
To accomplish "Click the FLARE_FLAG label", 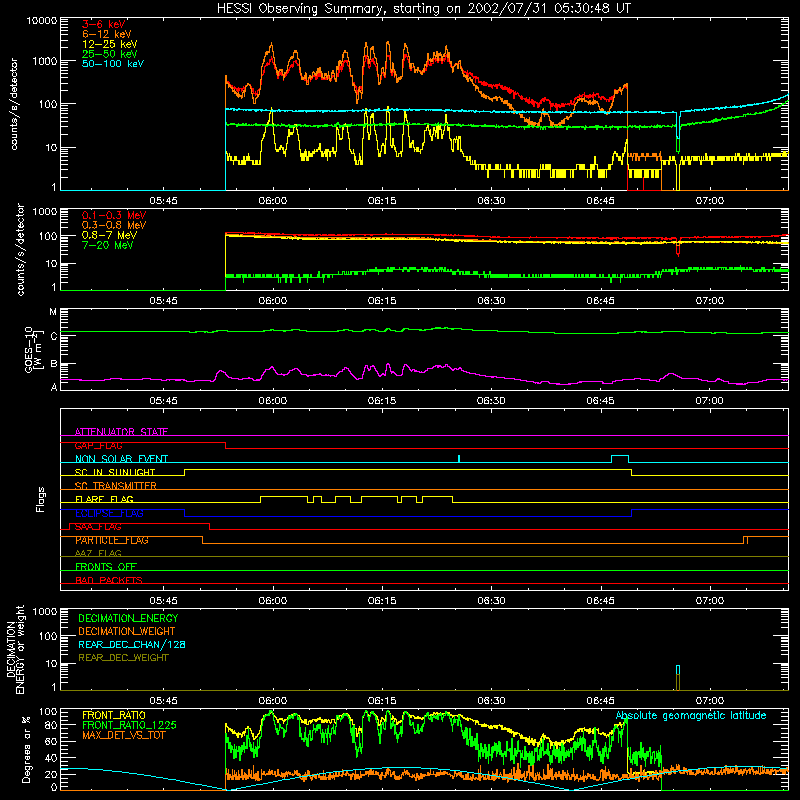I will [x=104, y=499].
